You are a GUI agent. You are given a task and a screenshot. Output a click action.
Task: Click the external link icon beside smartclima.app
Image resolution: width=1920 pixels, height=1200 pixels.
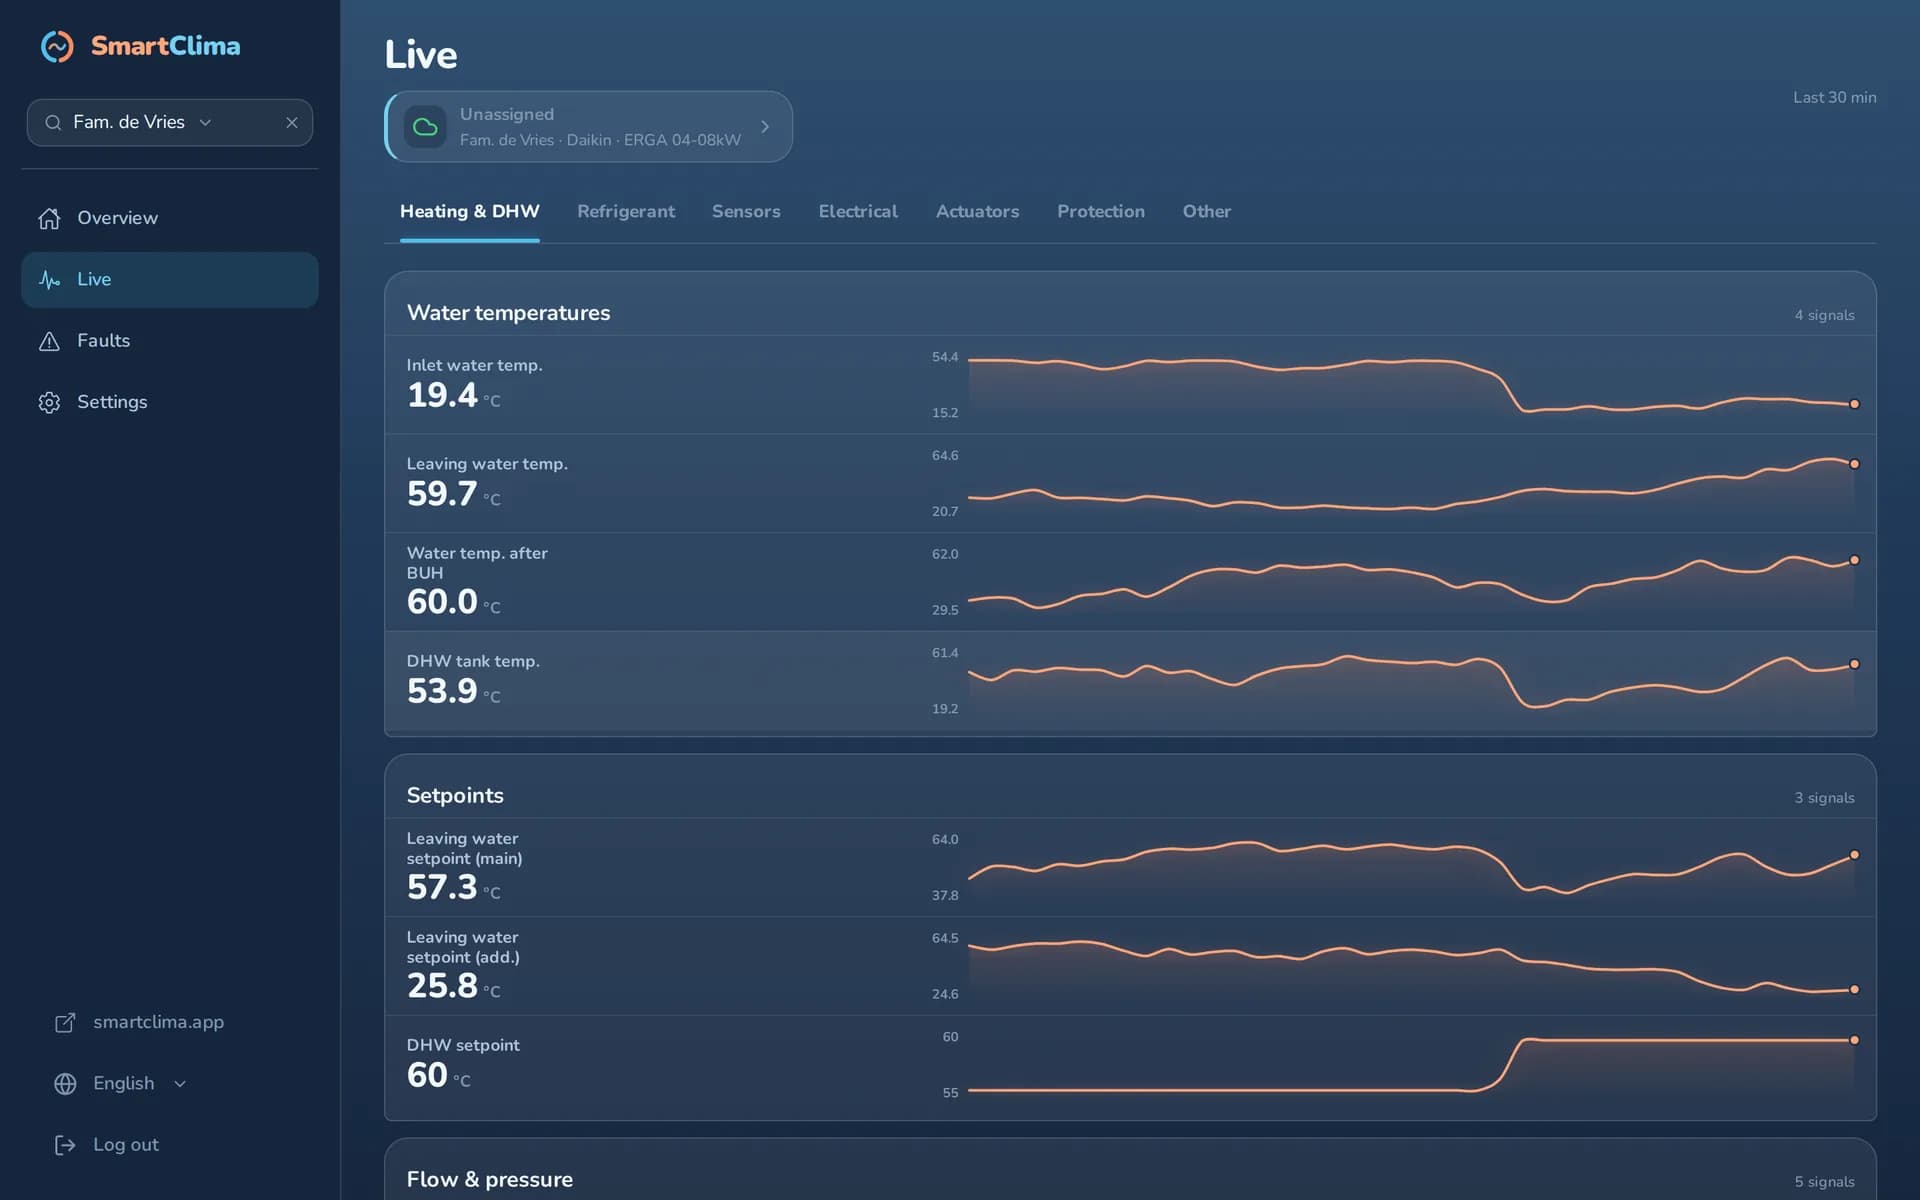(65, 1022)
